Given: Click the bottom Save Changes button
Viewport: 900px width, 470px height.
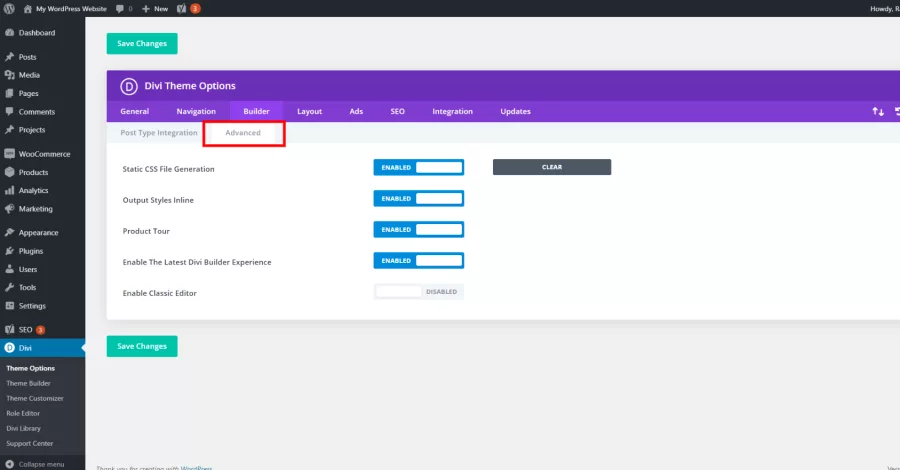Looking at the screenshot, I should coord(142,346).
